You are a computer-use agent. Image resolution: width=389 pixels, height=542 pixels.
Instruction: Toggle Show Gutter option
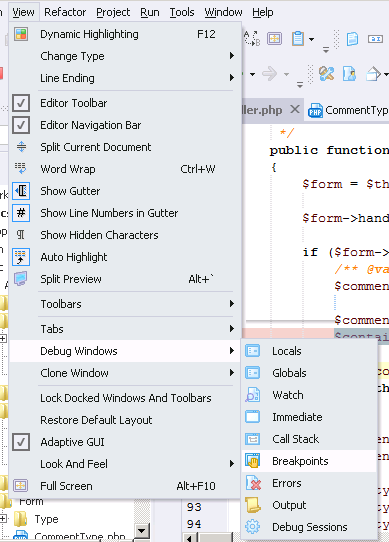tap(125, 191)
